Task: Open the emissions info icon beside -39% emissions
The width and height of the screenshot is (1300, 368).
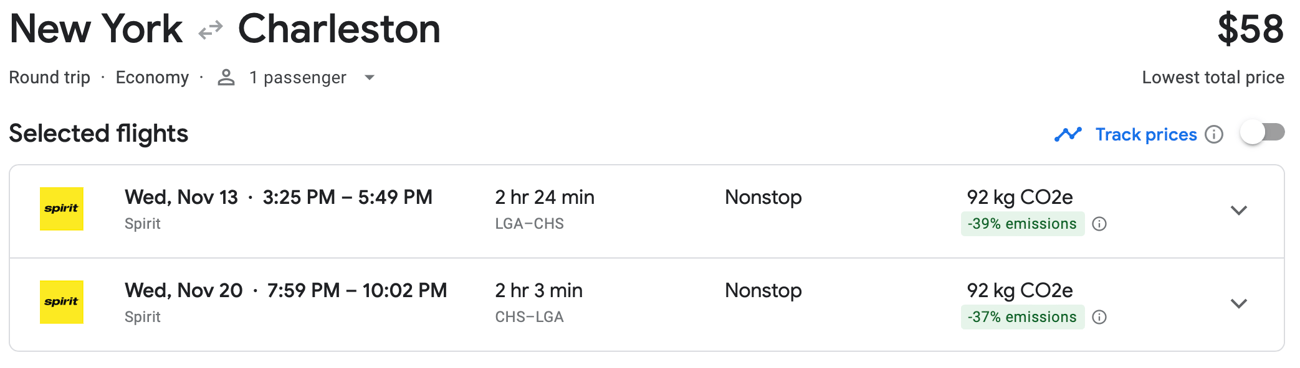Action: pyautogui.click(x=1099, y=224)
